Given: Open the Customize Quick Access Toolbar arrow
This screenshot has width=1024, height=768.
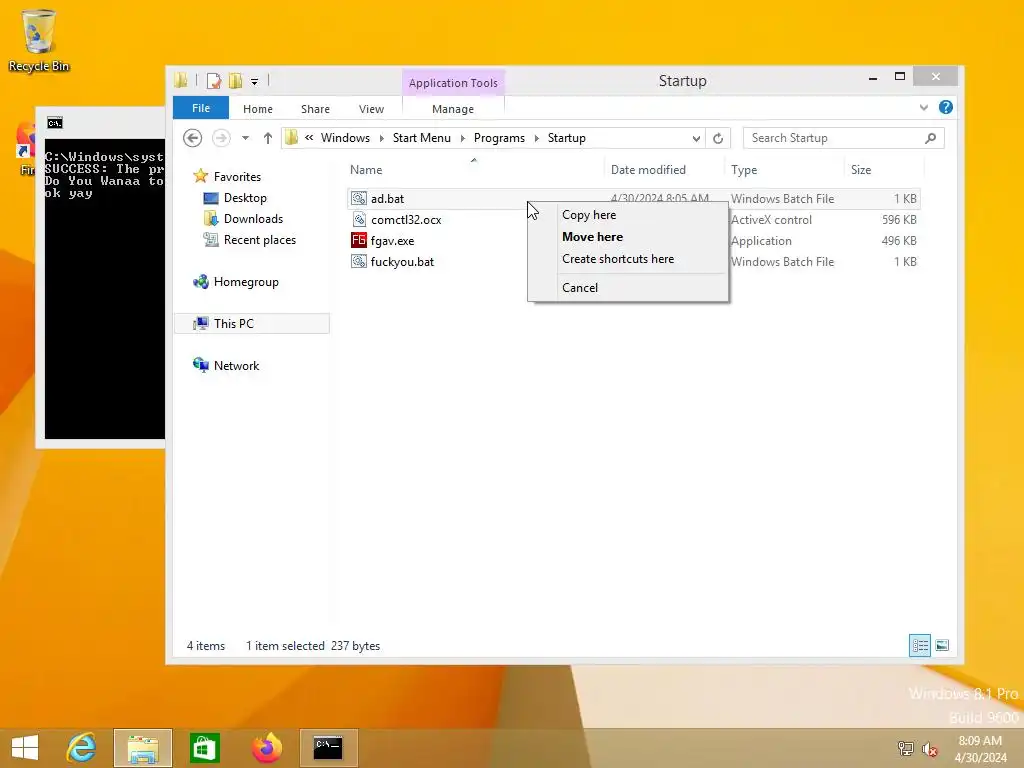Looking at the screenshot, I should pos(255,82).
